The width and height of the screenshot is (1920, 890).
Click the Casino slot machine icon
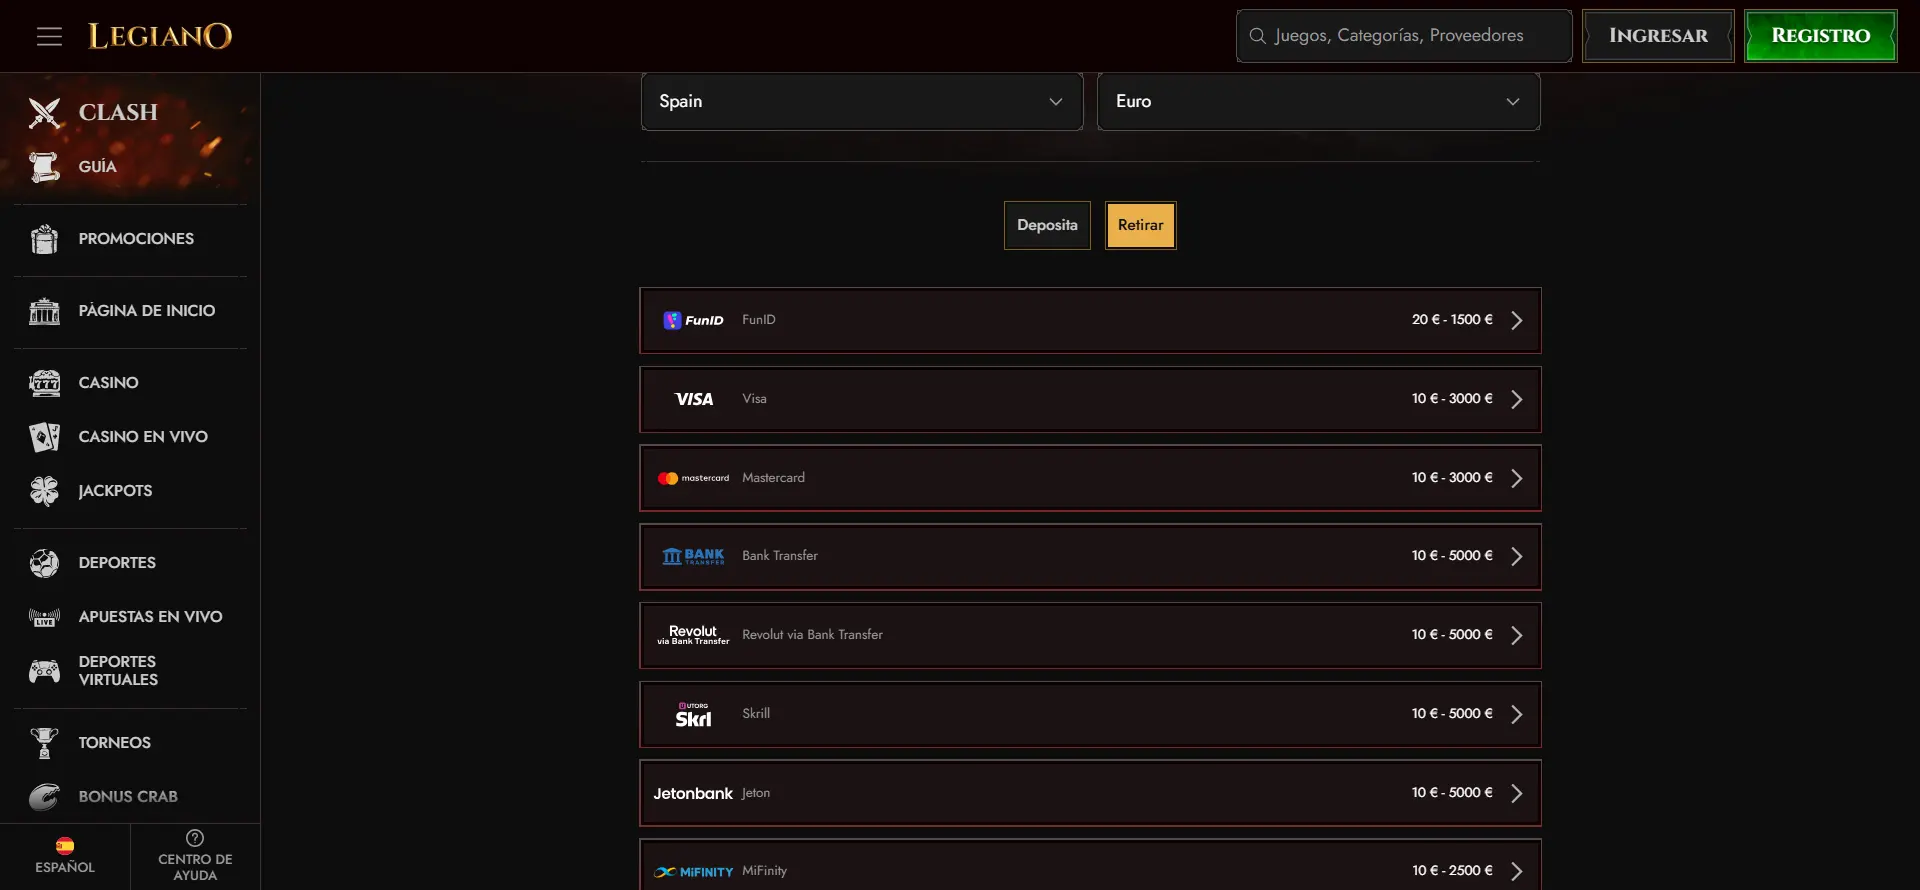tap(45, 383)
